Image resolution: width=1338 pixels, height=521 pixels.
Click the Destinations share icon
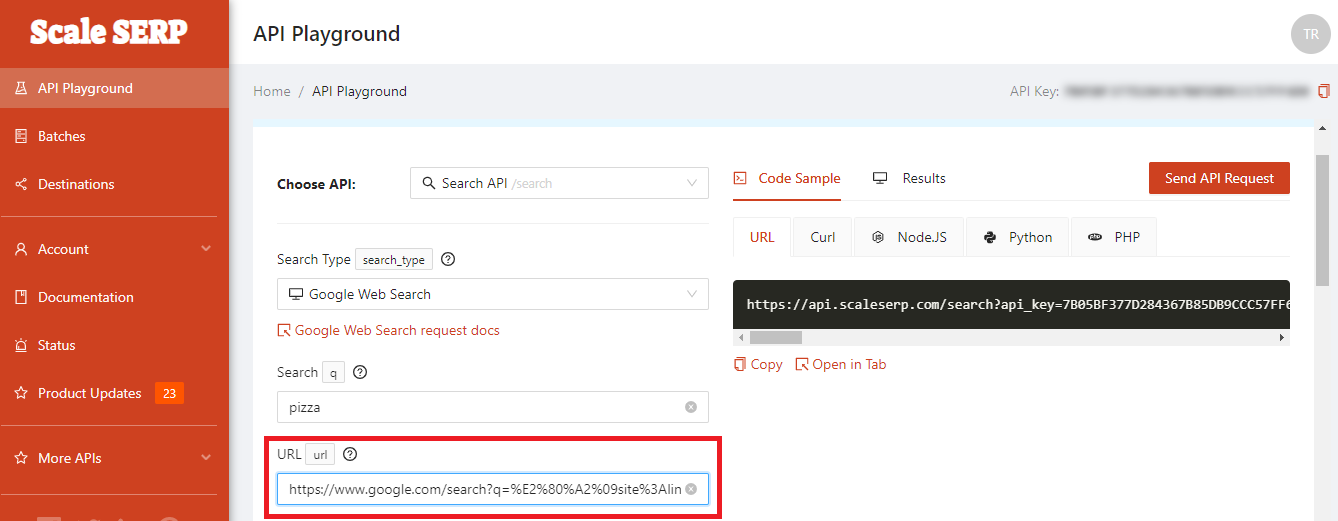pos(21,184)
